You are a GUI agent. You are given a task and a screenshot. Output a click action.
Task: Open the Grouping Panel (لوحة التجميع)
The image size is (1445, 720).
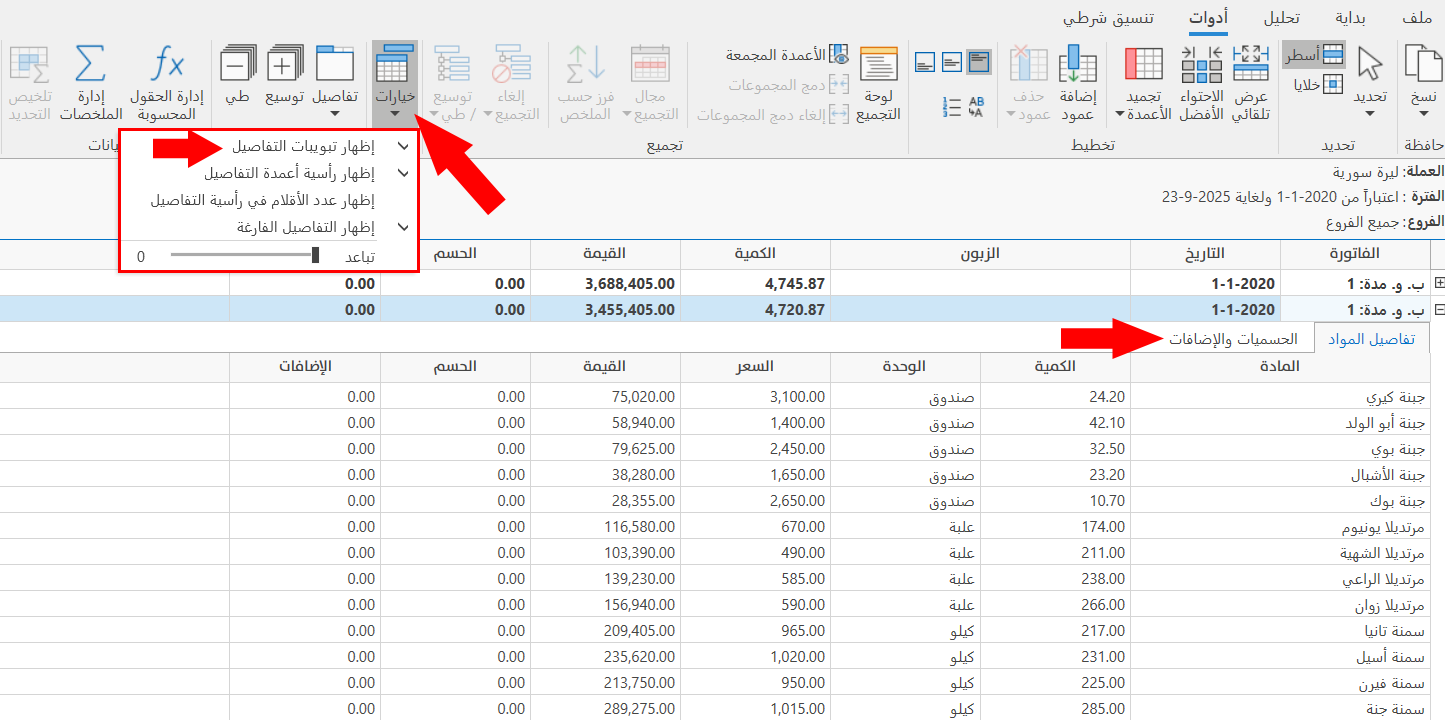click(x=879, y=64)
